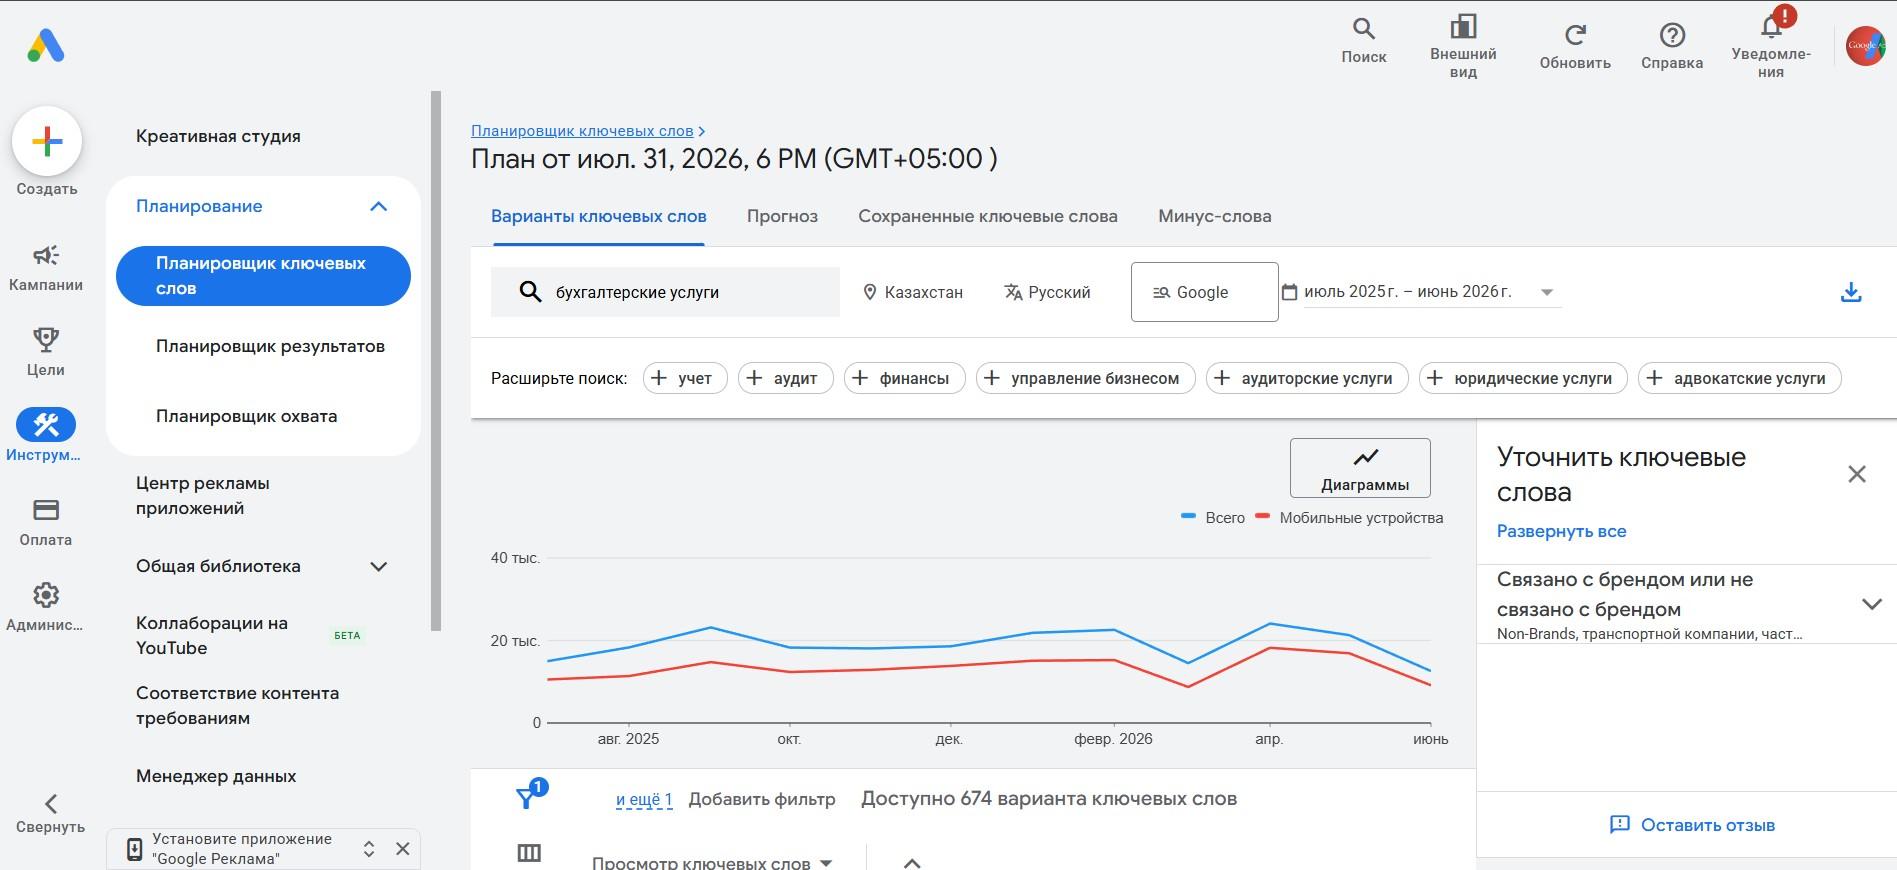
Task: Open Планировщик охвата
Action: click(x=246, y=416)
